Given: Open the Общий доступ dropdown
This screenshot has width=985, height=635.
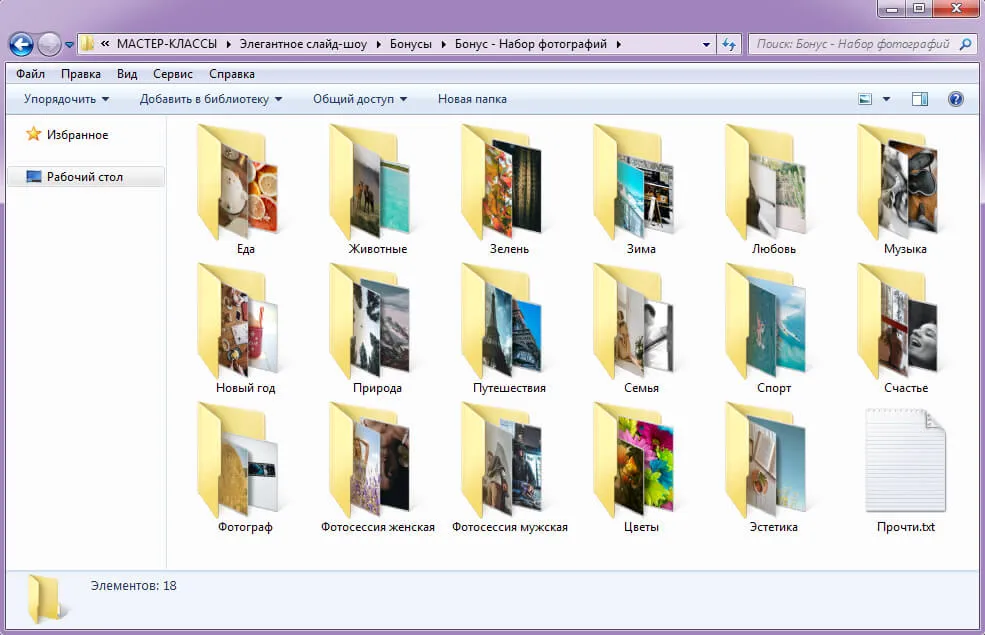Looking at the screenshot, I should coord(360,99).
